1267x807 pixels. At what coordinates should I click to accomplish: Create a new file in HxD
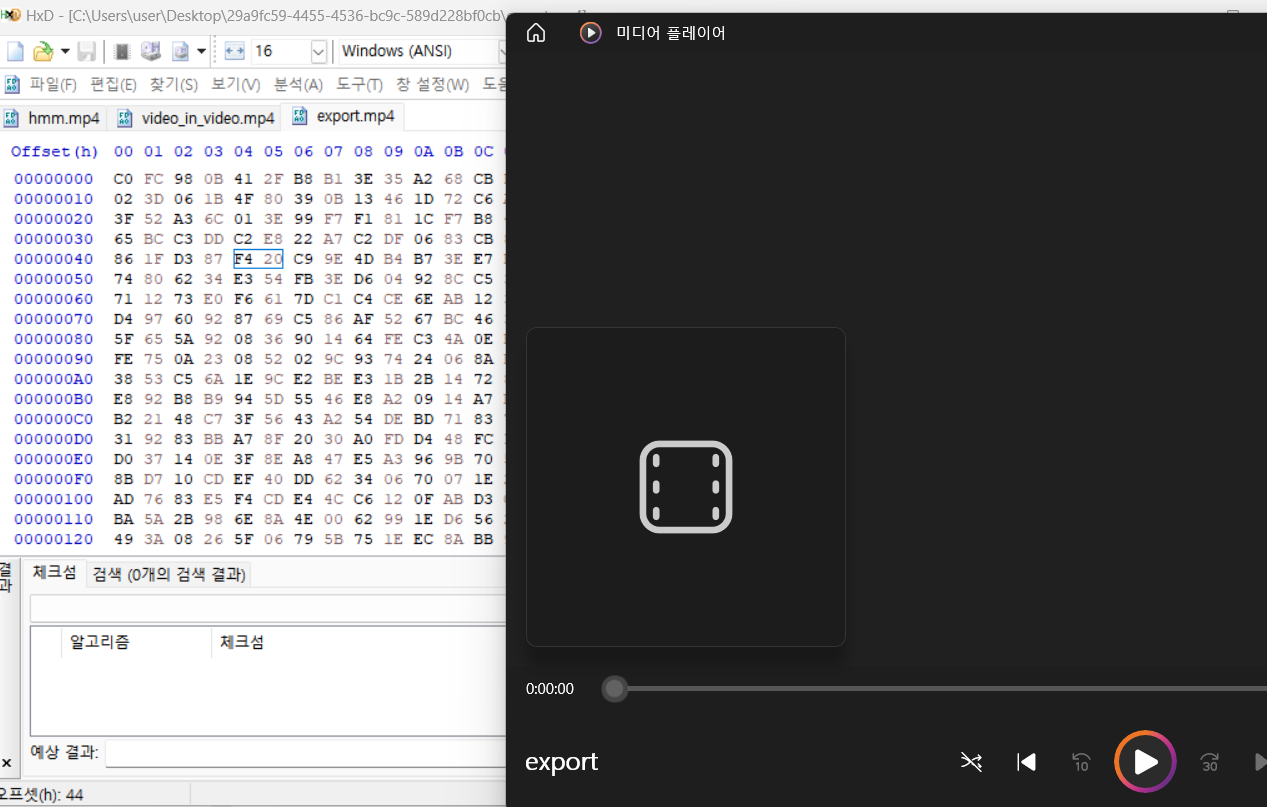pyautogui.click(x=15, y=51)
